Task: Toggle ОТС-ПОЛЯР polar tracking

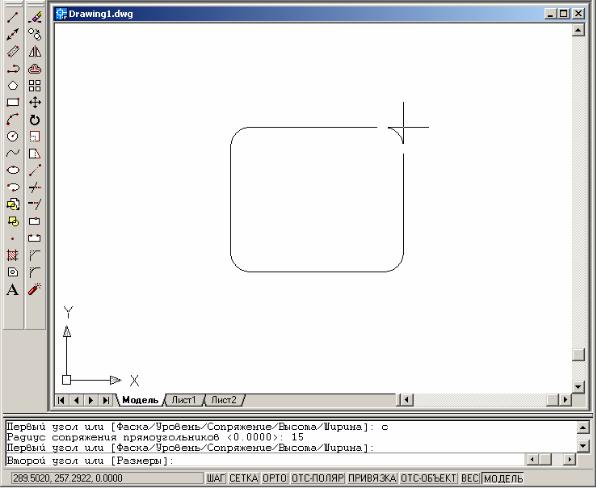Action: click(317, 478)
